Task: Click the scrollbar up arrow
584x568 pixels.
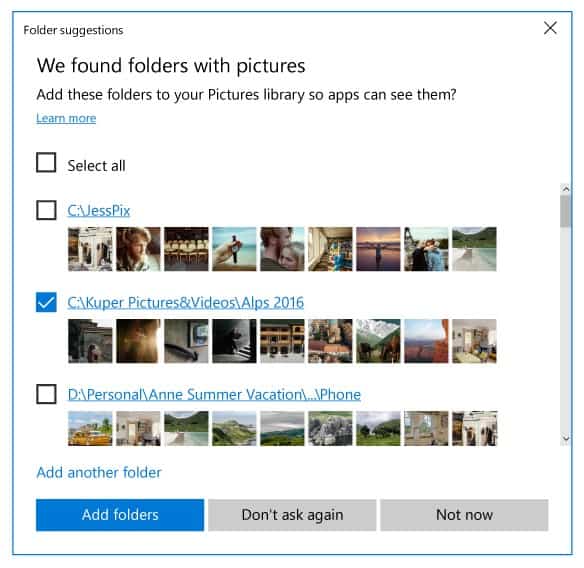Action: [566, 189]
